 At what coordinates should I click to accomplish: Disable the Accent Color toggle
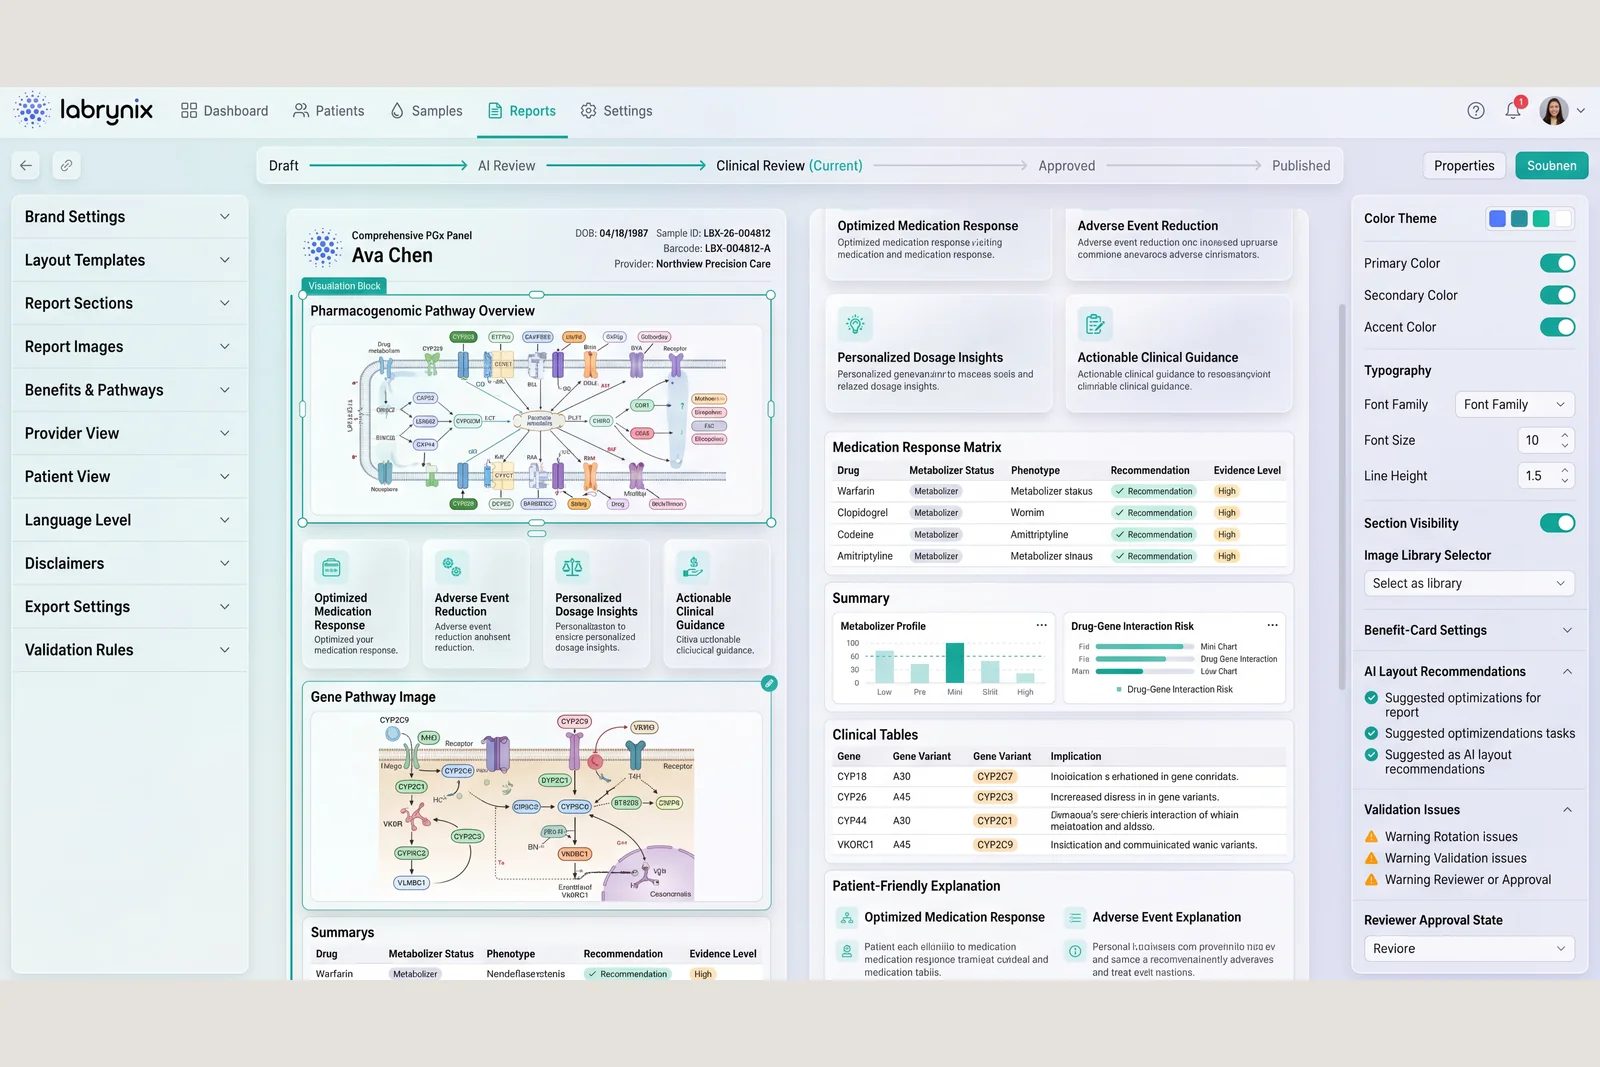click(x=1557, y=327)
